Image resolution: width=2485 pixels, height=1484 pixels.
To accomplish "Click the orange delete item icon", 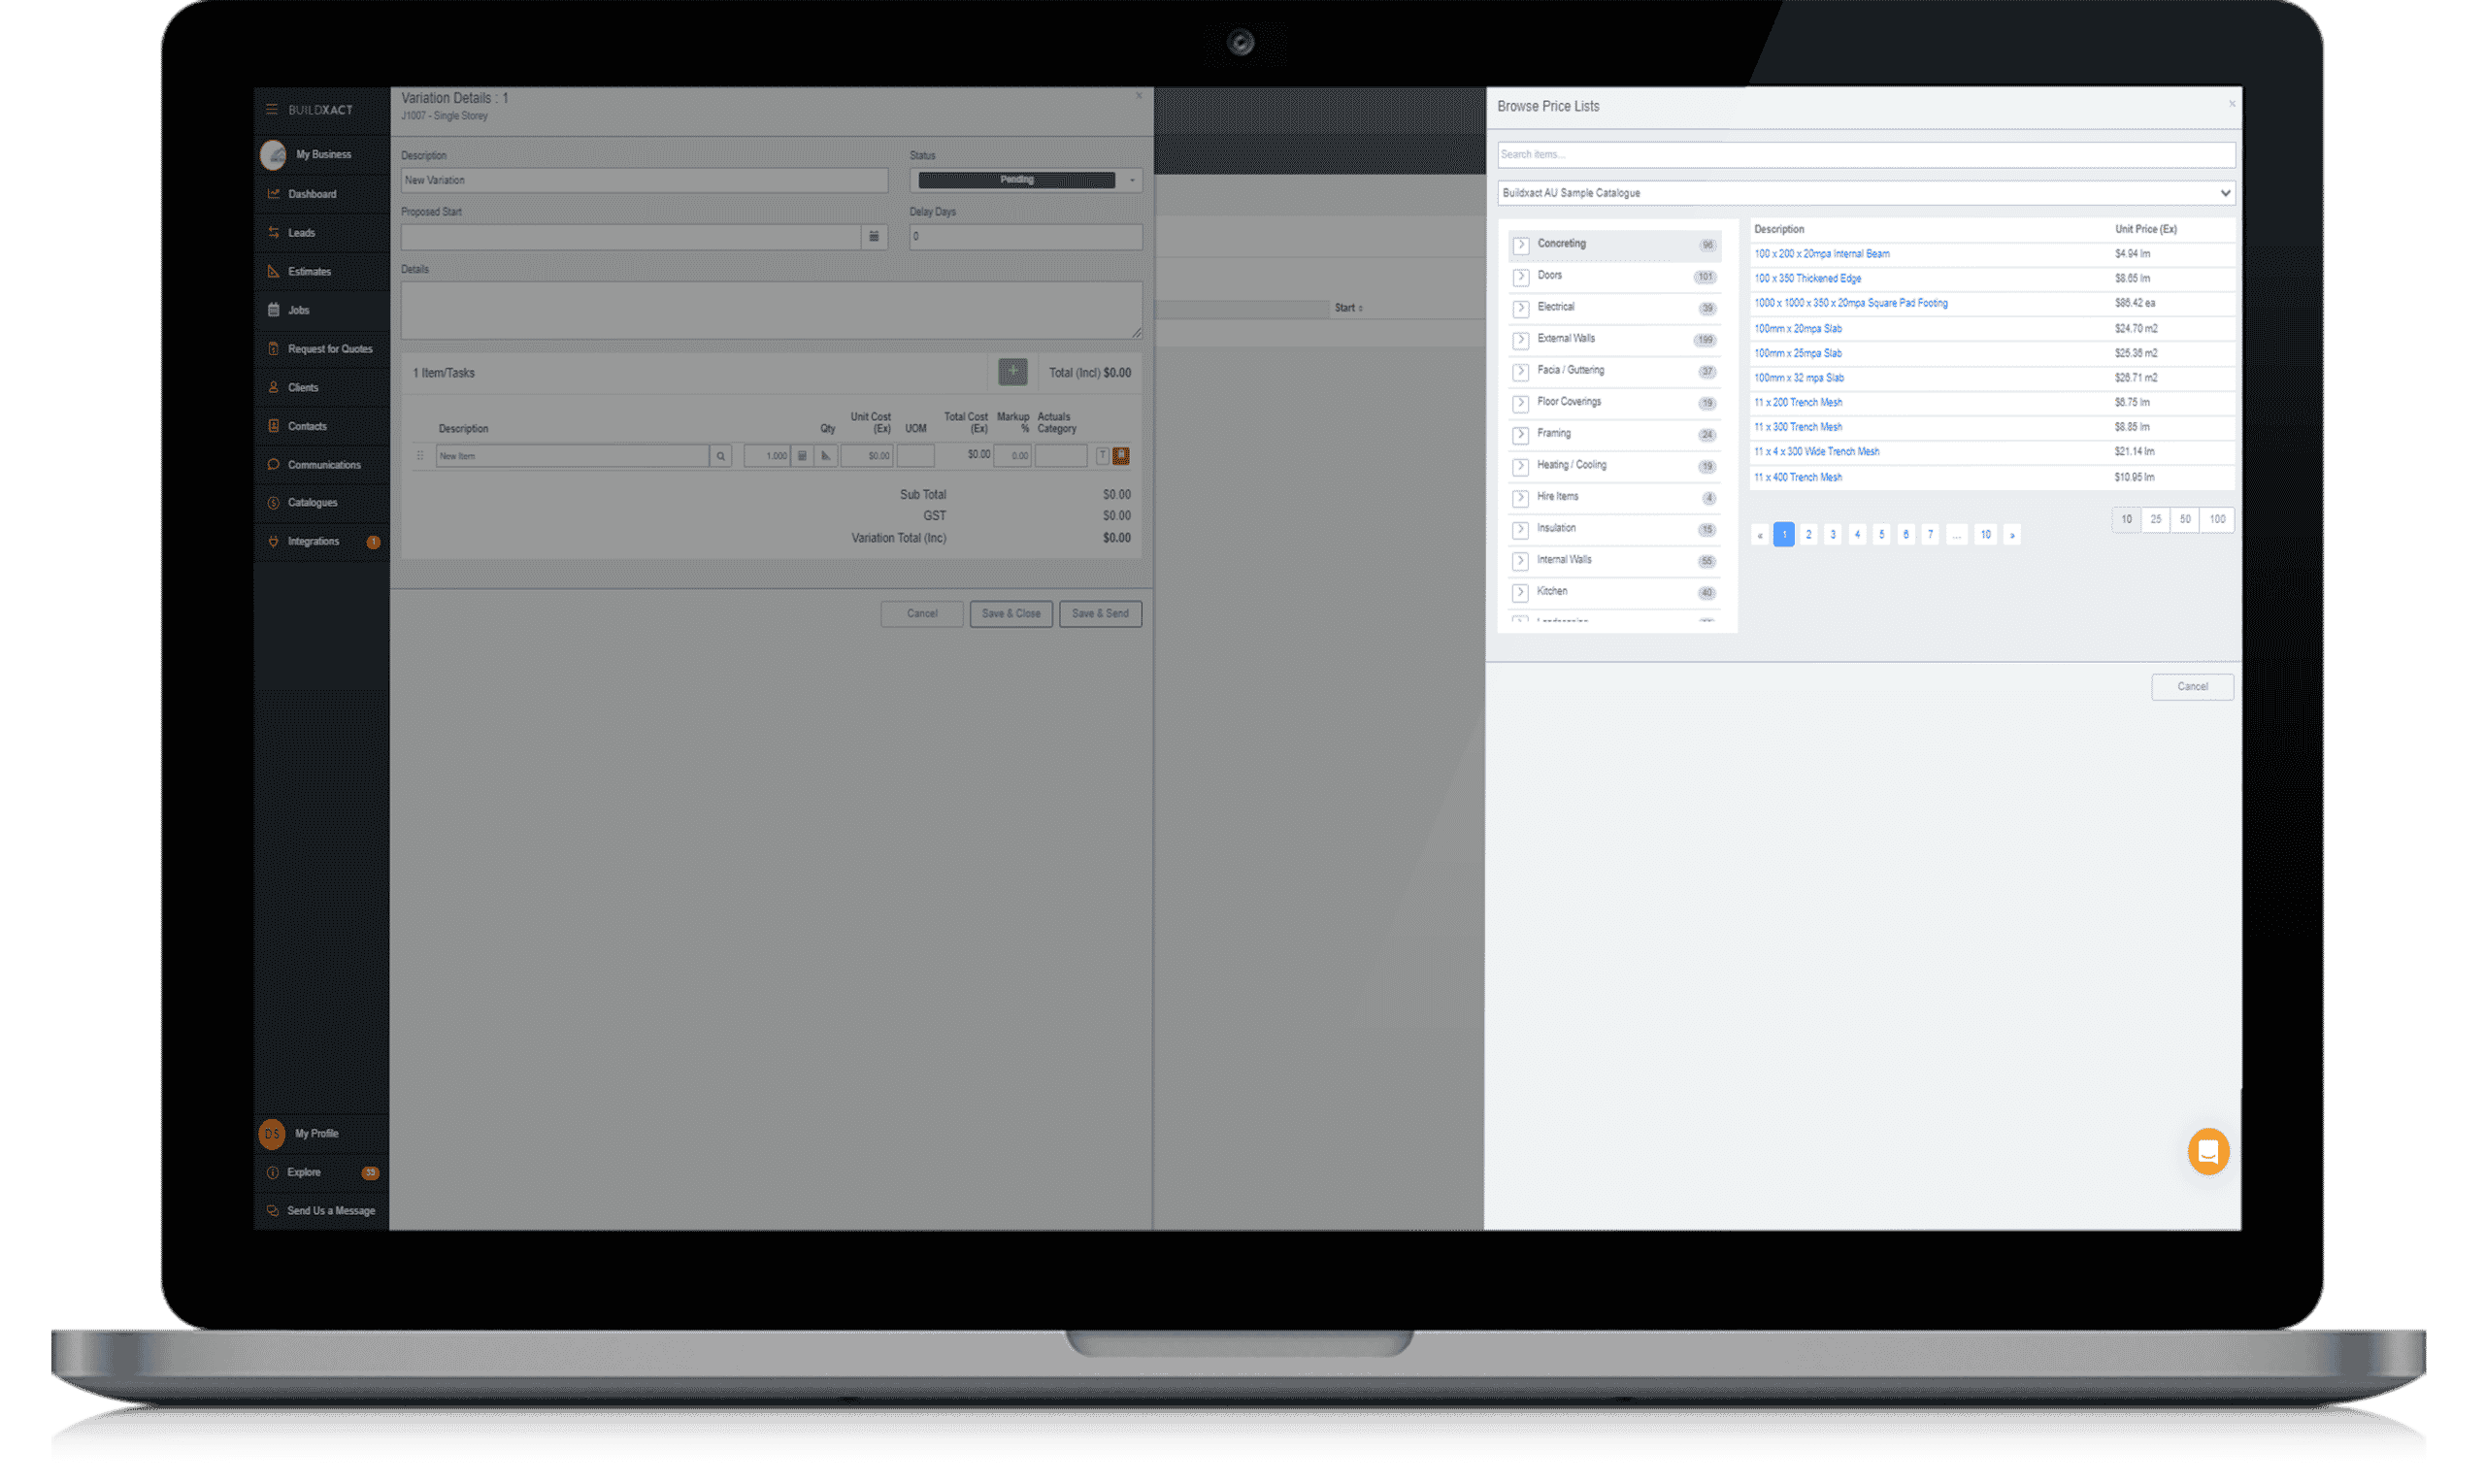I will point(1121,456).
